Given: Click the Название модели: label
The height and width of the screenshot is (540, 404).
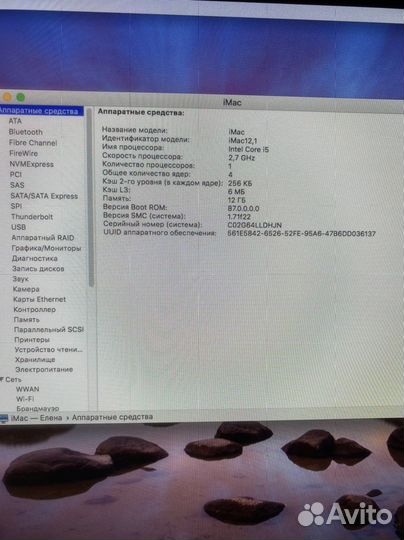Looking at the screenshot, I should (x=135, y=130).
